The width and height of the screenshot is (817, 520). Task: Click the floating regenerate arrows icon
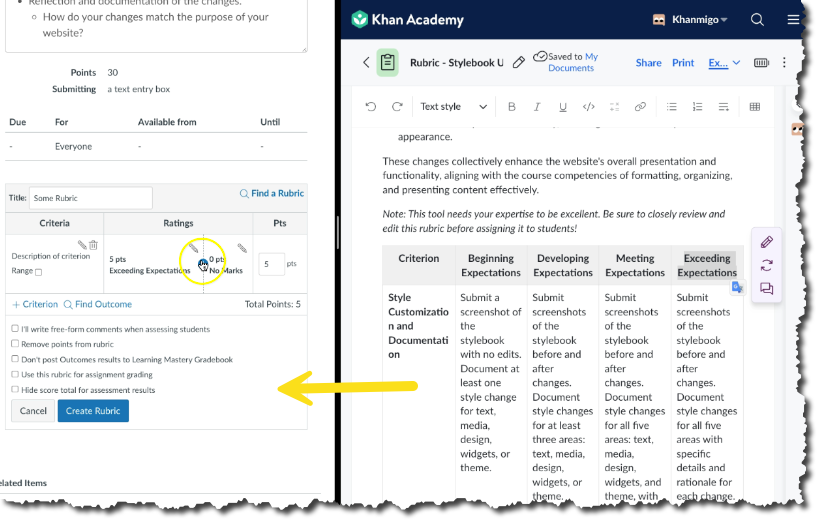coord(766,266)
